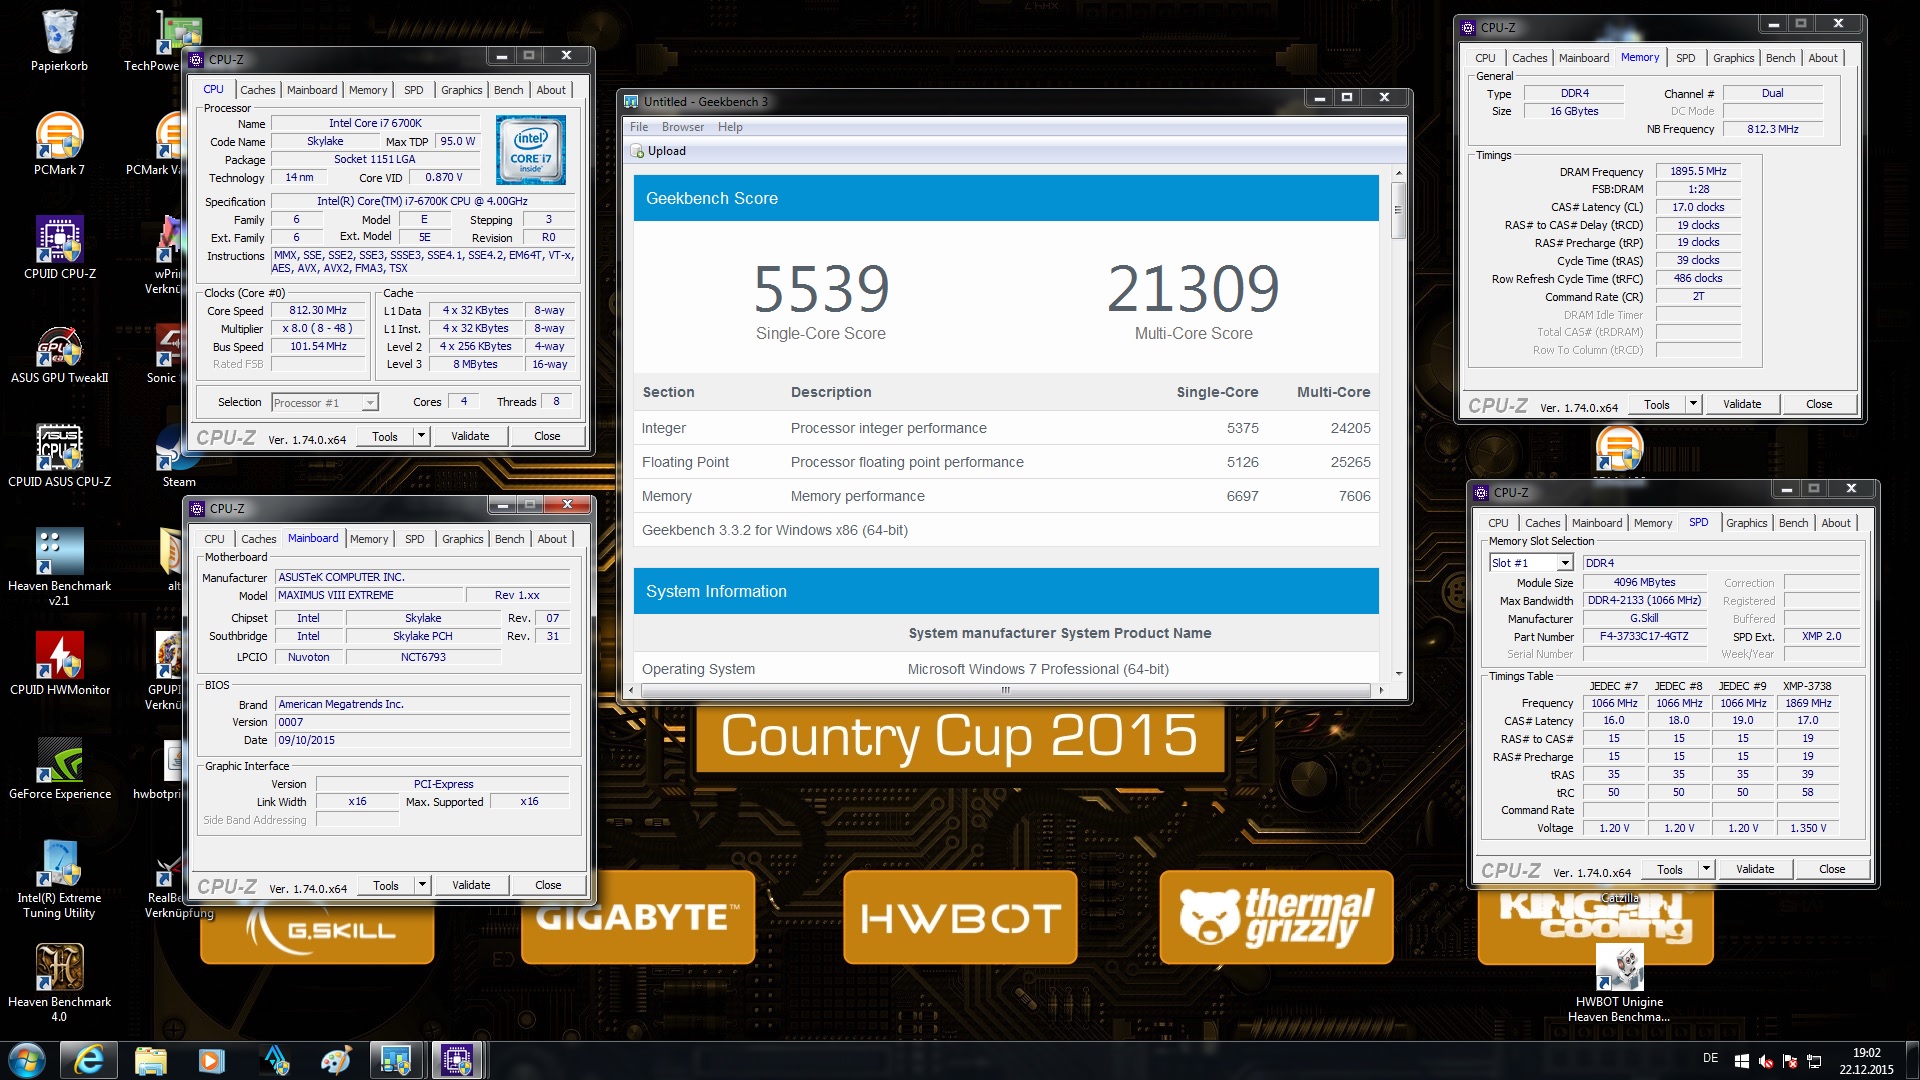This screenshot has width=1920, height=1080.
Task: Click the Geekbench horizontal scrollbar
Action: [x=1005, y=690]
